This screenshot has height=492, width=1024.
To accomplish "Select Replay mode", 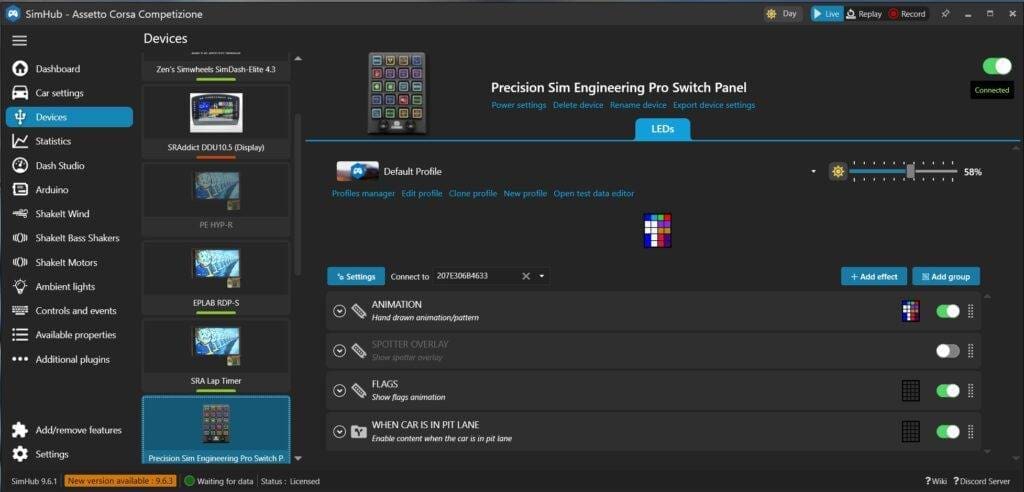I will click(863, 14).
